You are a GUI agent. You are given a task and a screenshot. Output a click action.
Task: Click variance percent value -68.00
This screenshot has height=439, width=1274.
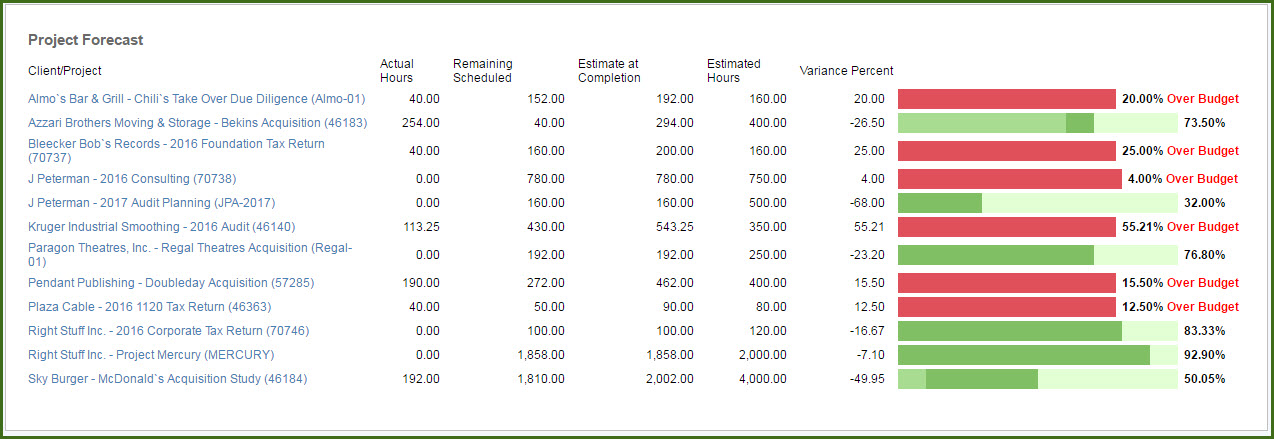pos(866,203)
